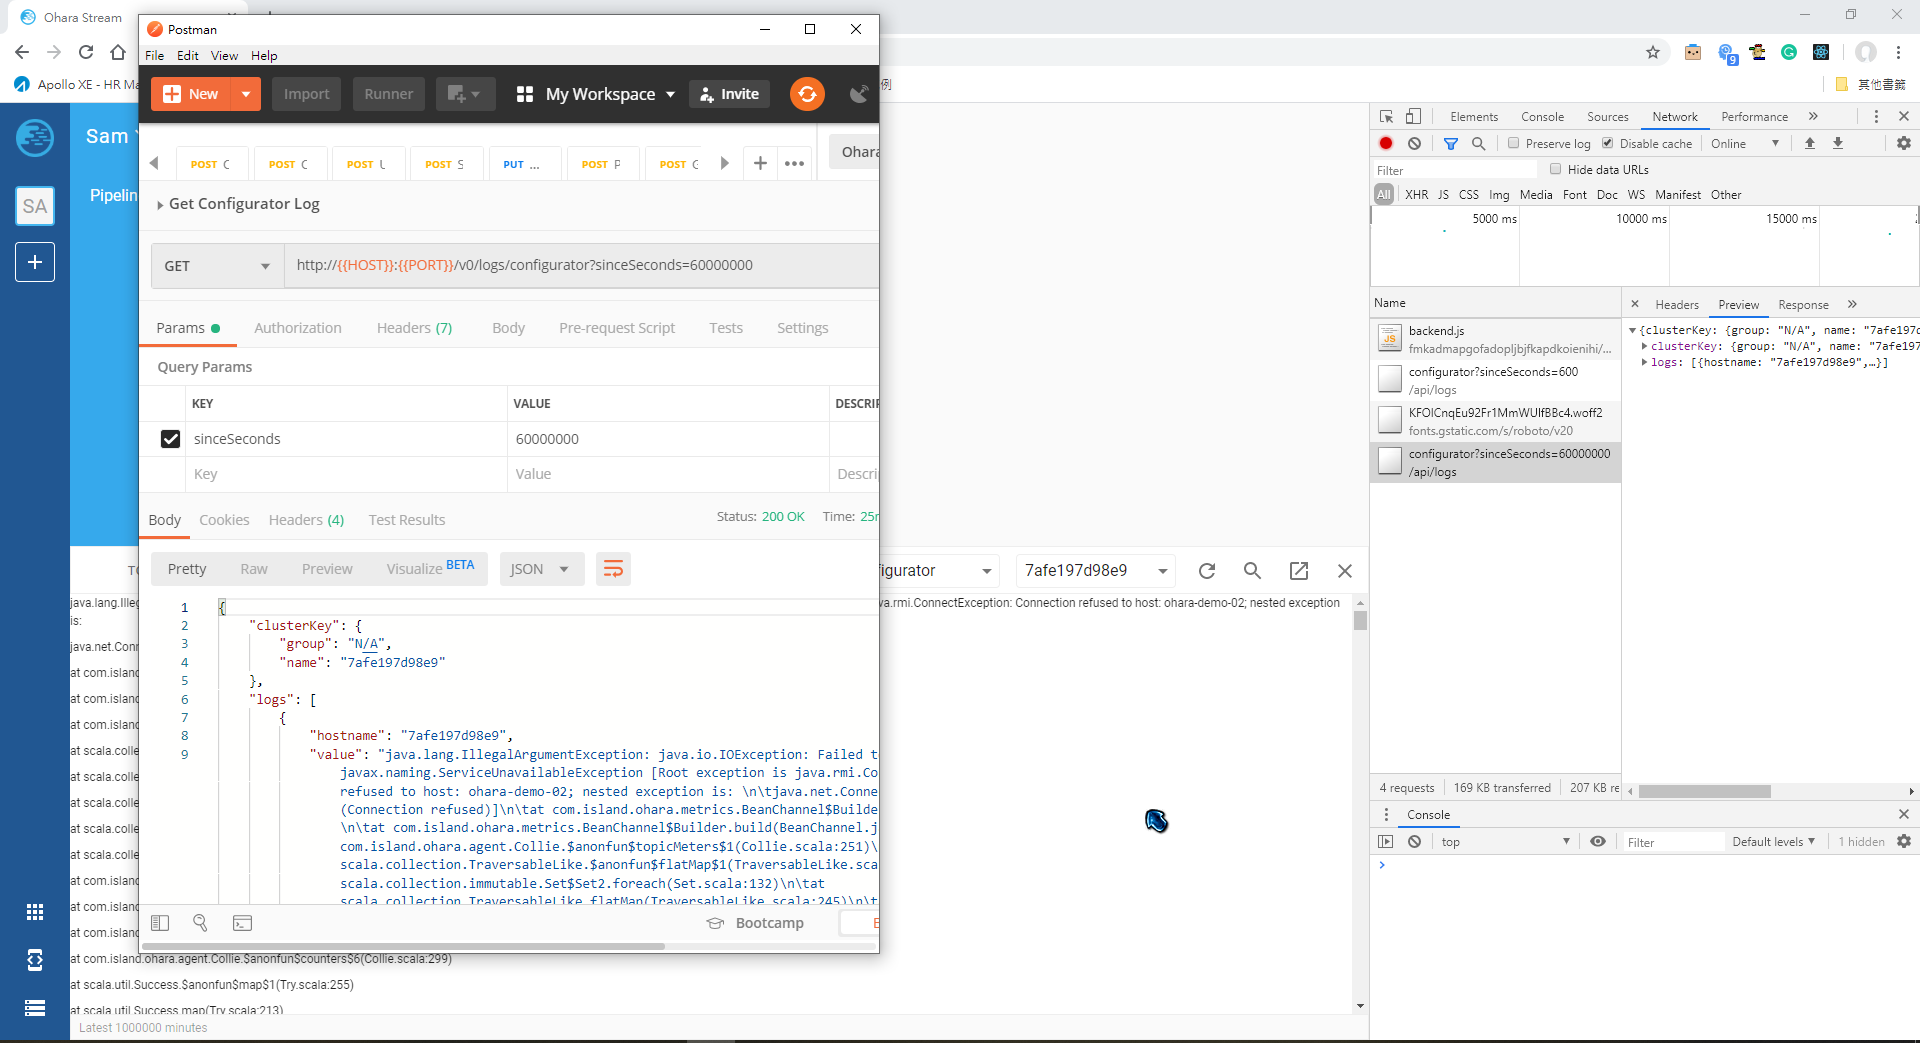The image size is (1920, 1043).
Task: Click the Network filter text field
Action: point(1456,170)
